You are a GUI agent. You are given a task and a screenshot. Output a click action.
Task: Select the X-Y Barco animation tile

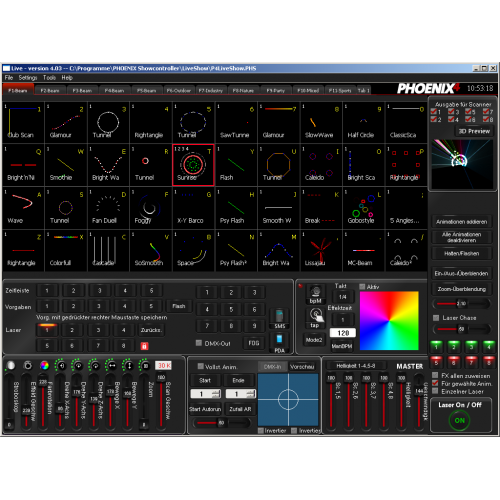pos(193,208)
